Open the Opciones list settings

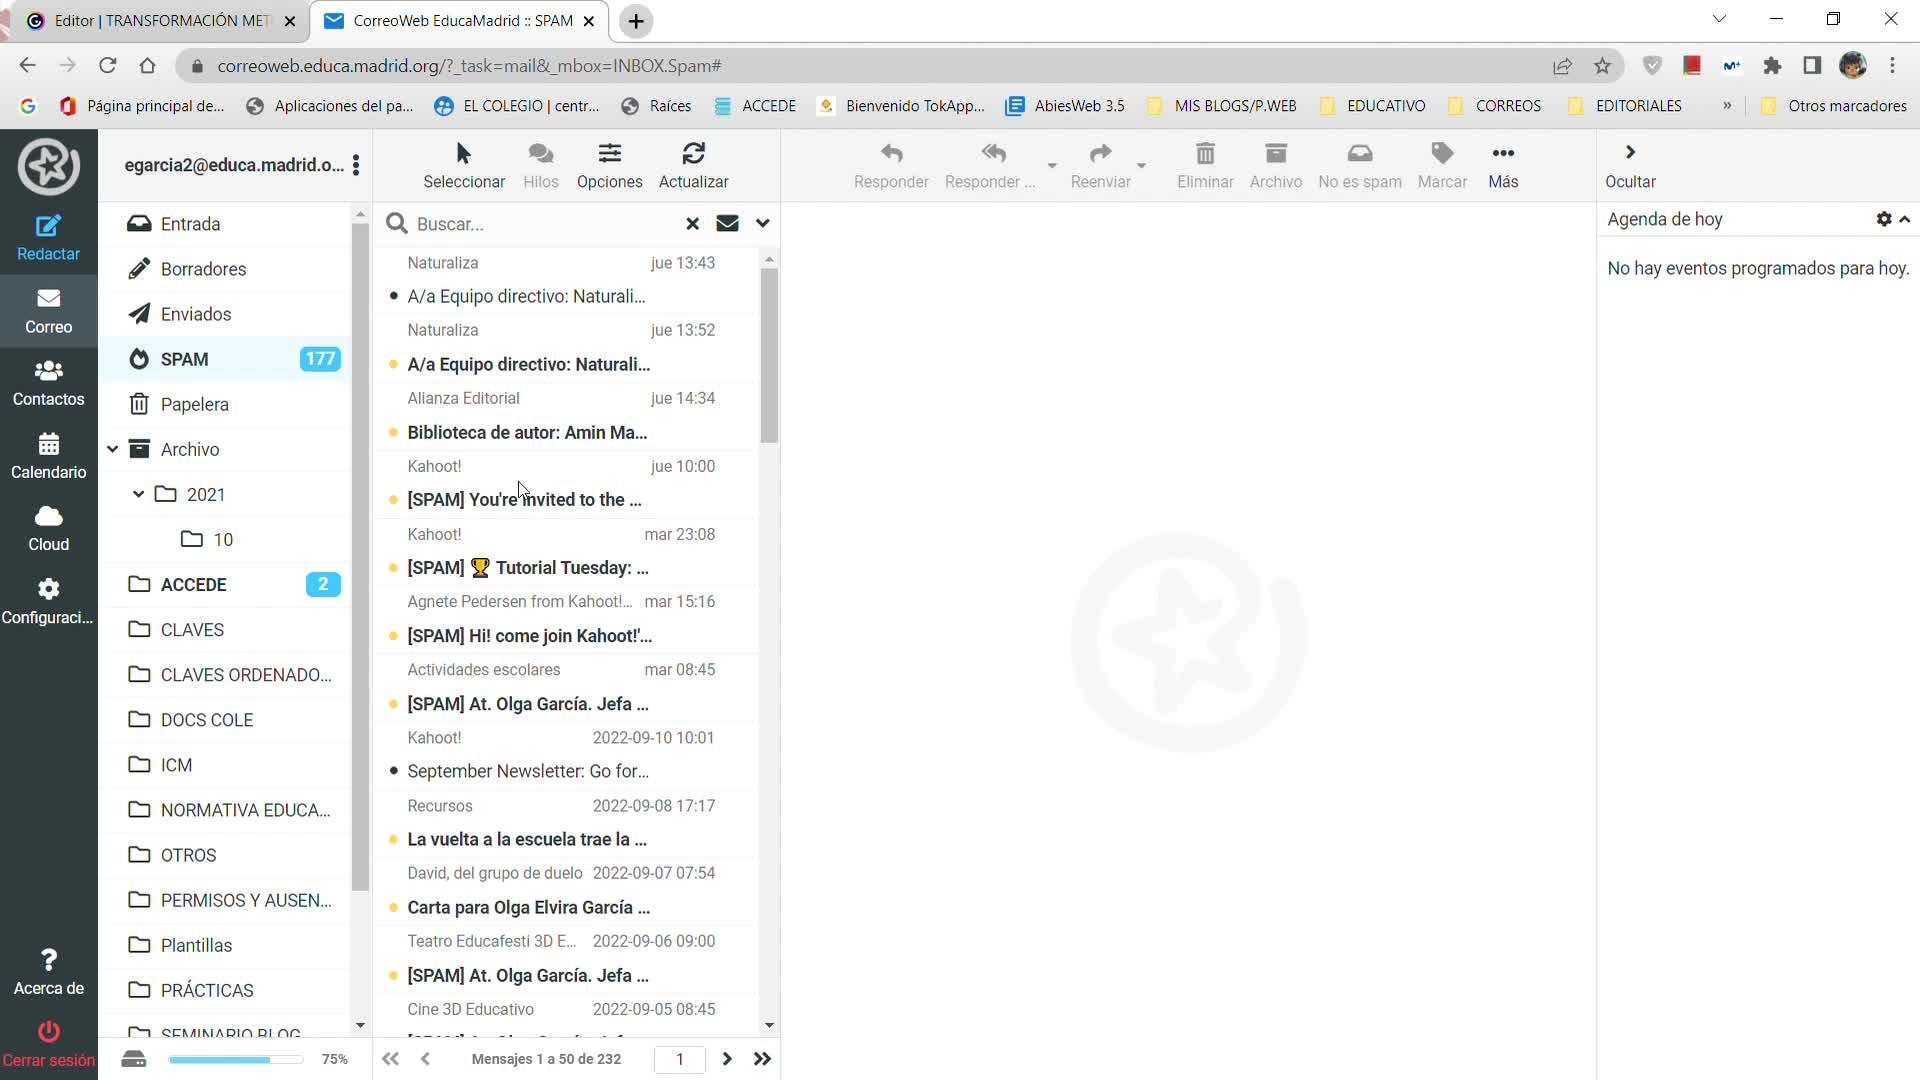point(609,154)
